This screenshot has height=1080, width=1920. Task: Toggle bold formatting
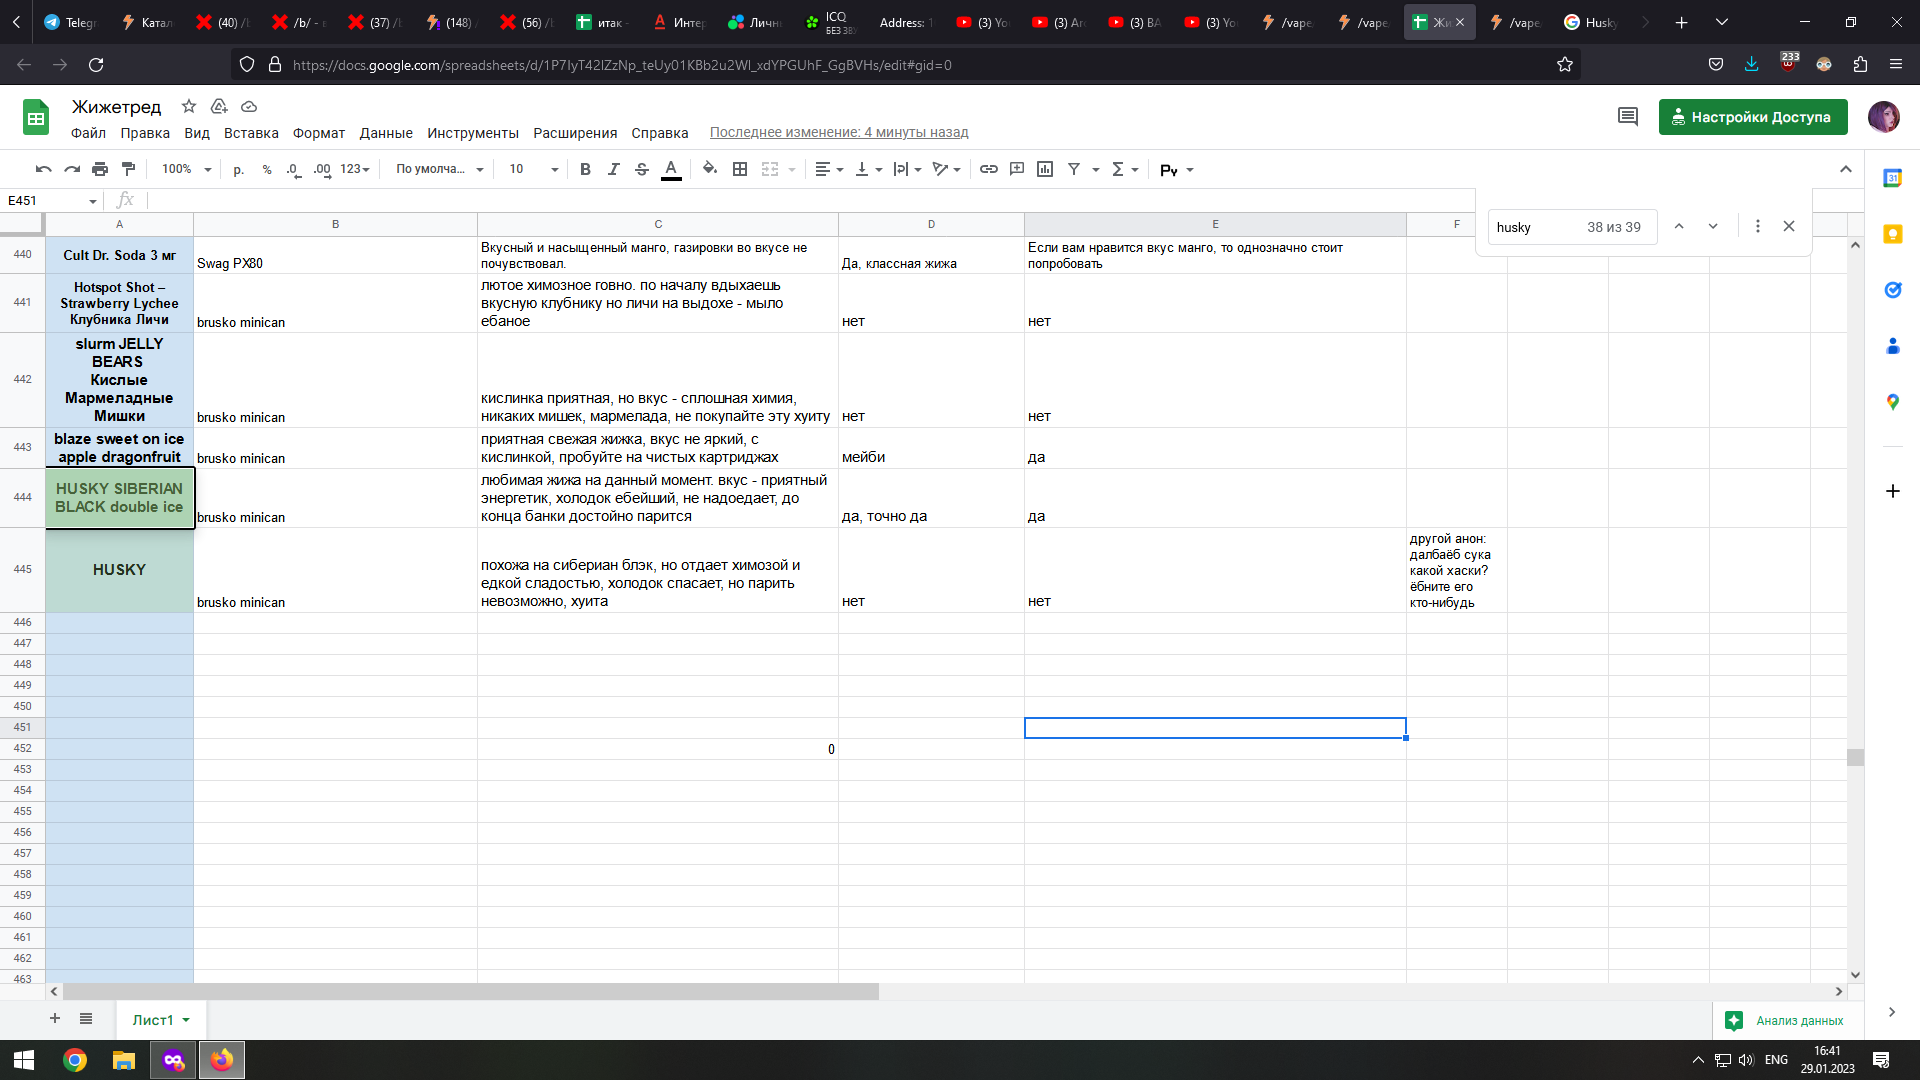(585, 170)
